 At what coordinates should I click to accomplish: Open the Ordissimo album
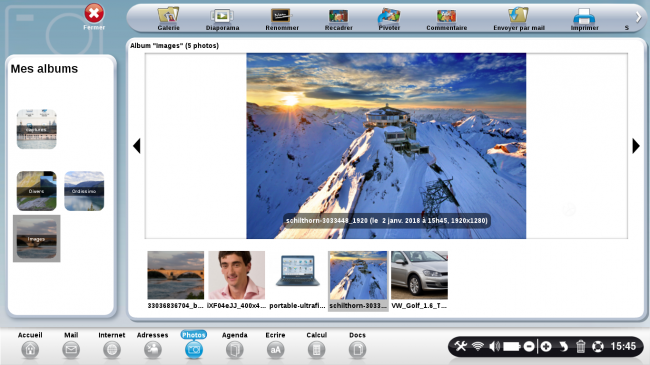(x=84, y=191)
